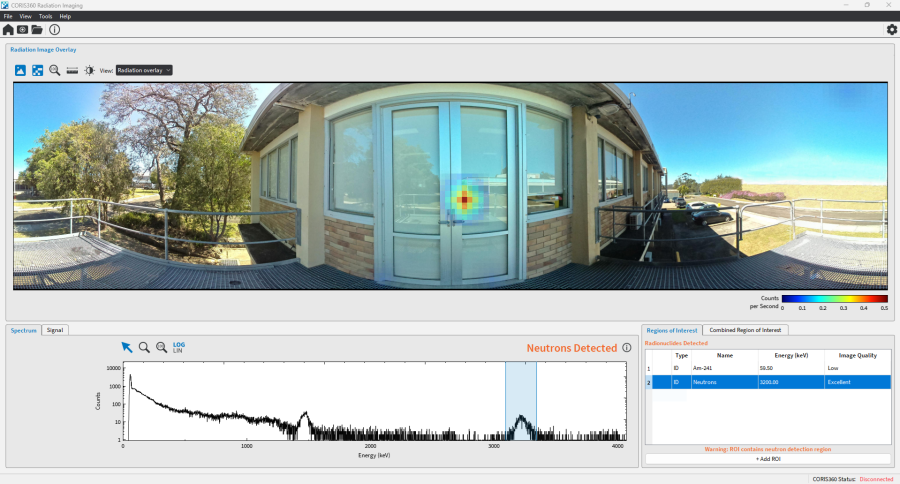Click the spectrum peak near 1460 keV
Viewport: 900px width, 484px height.
click(304, 423)
